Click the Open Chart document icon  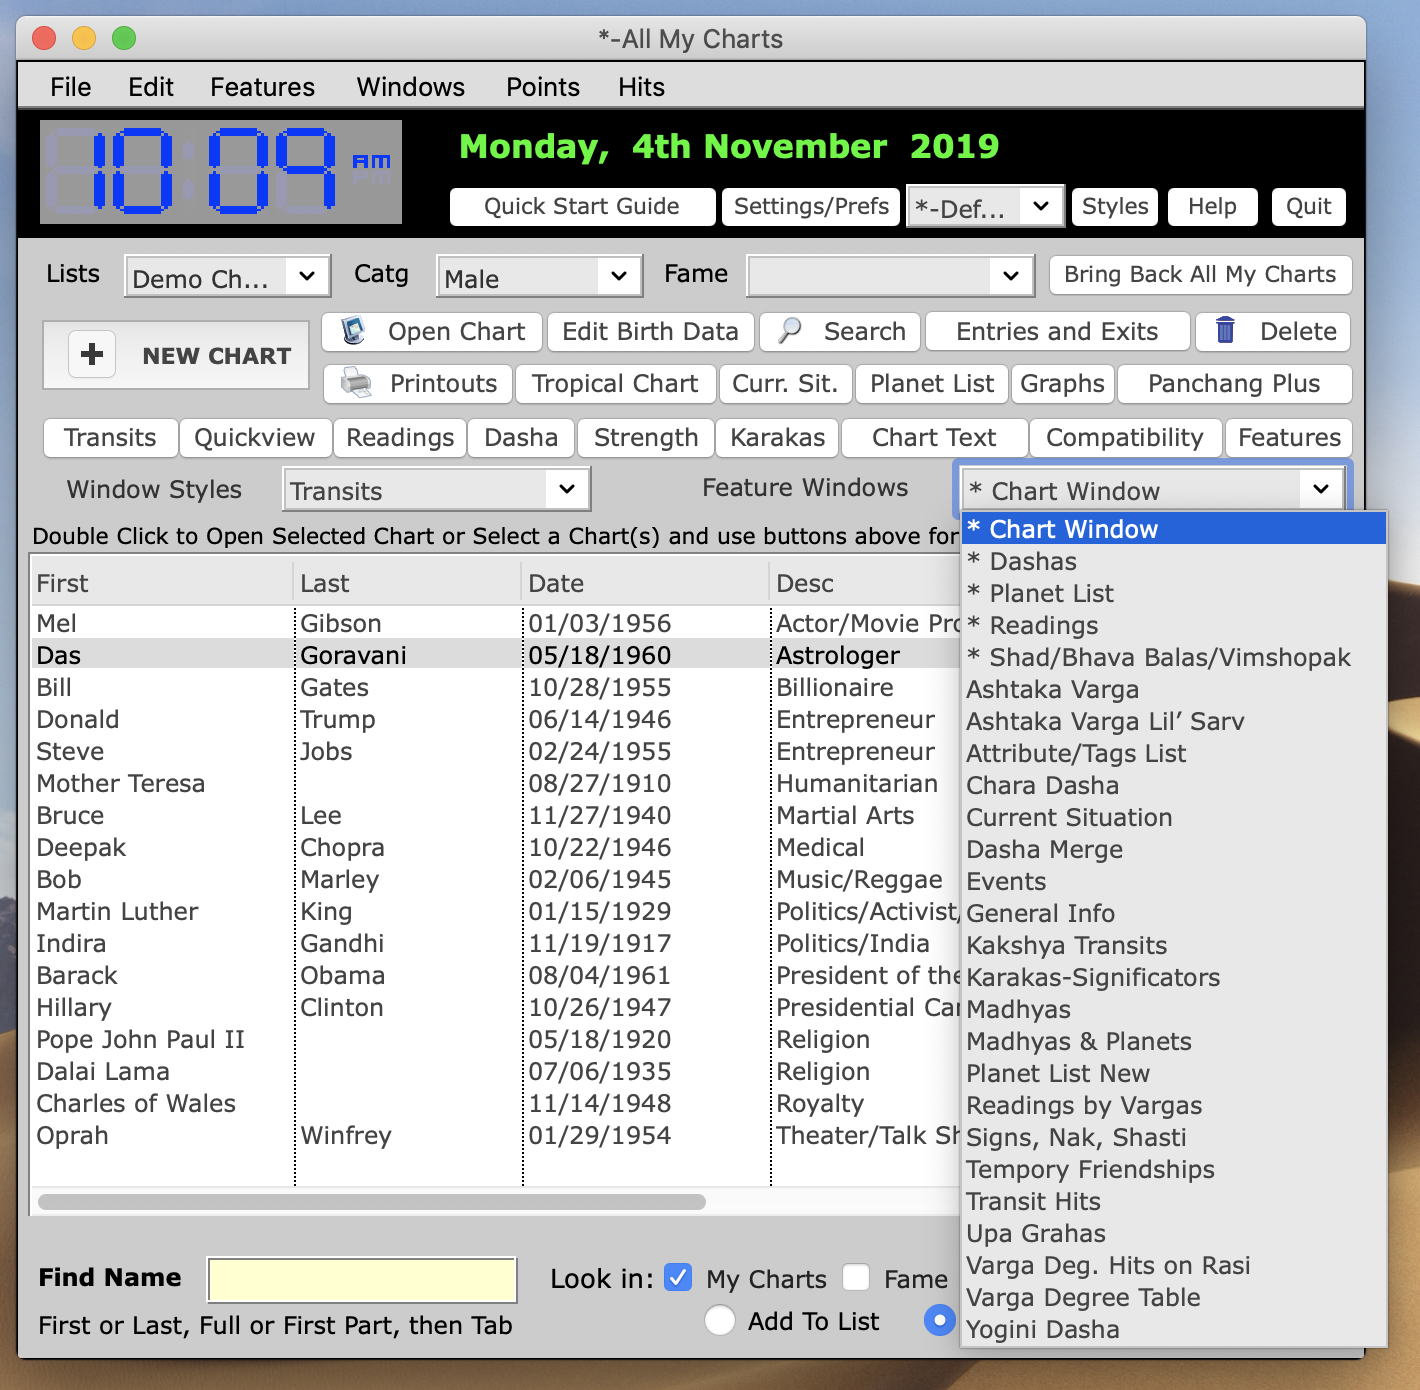click(x=353, y=331)
